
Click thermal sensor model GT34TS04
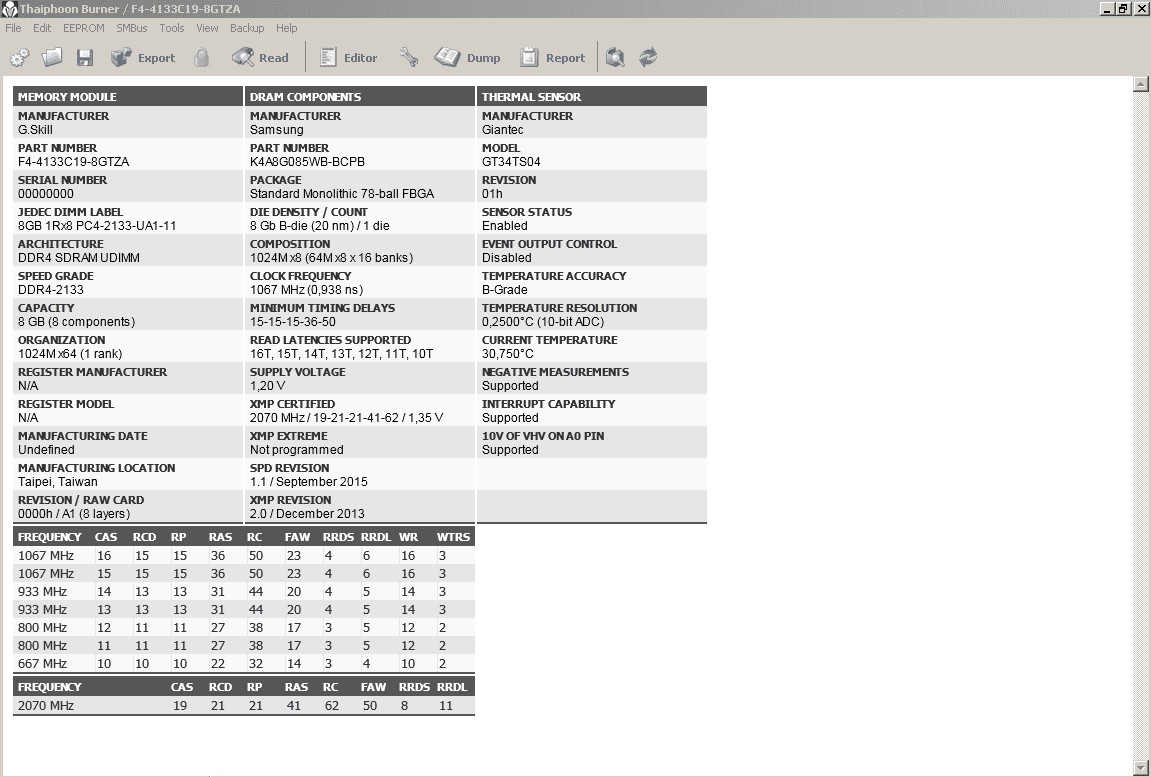(511, 161)
